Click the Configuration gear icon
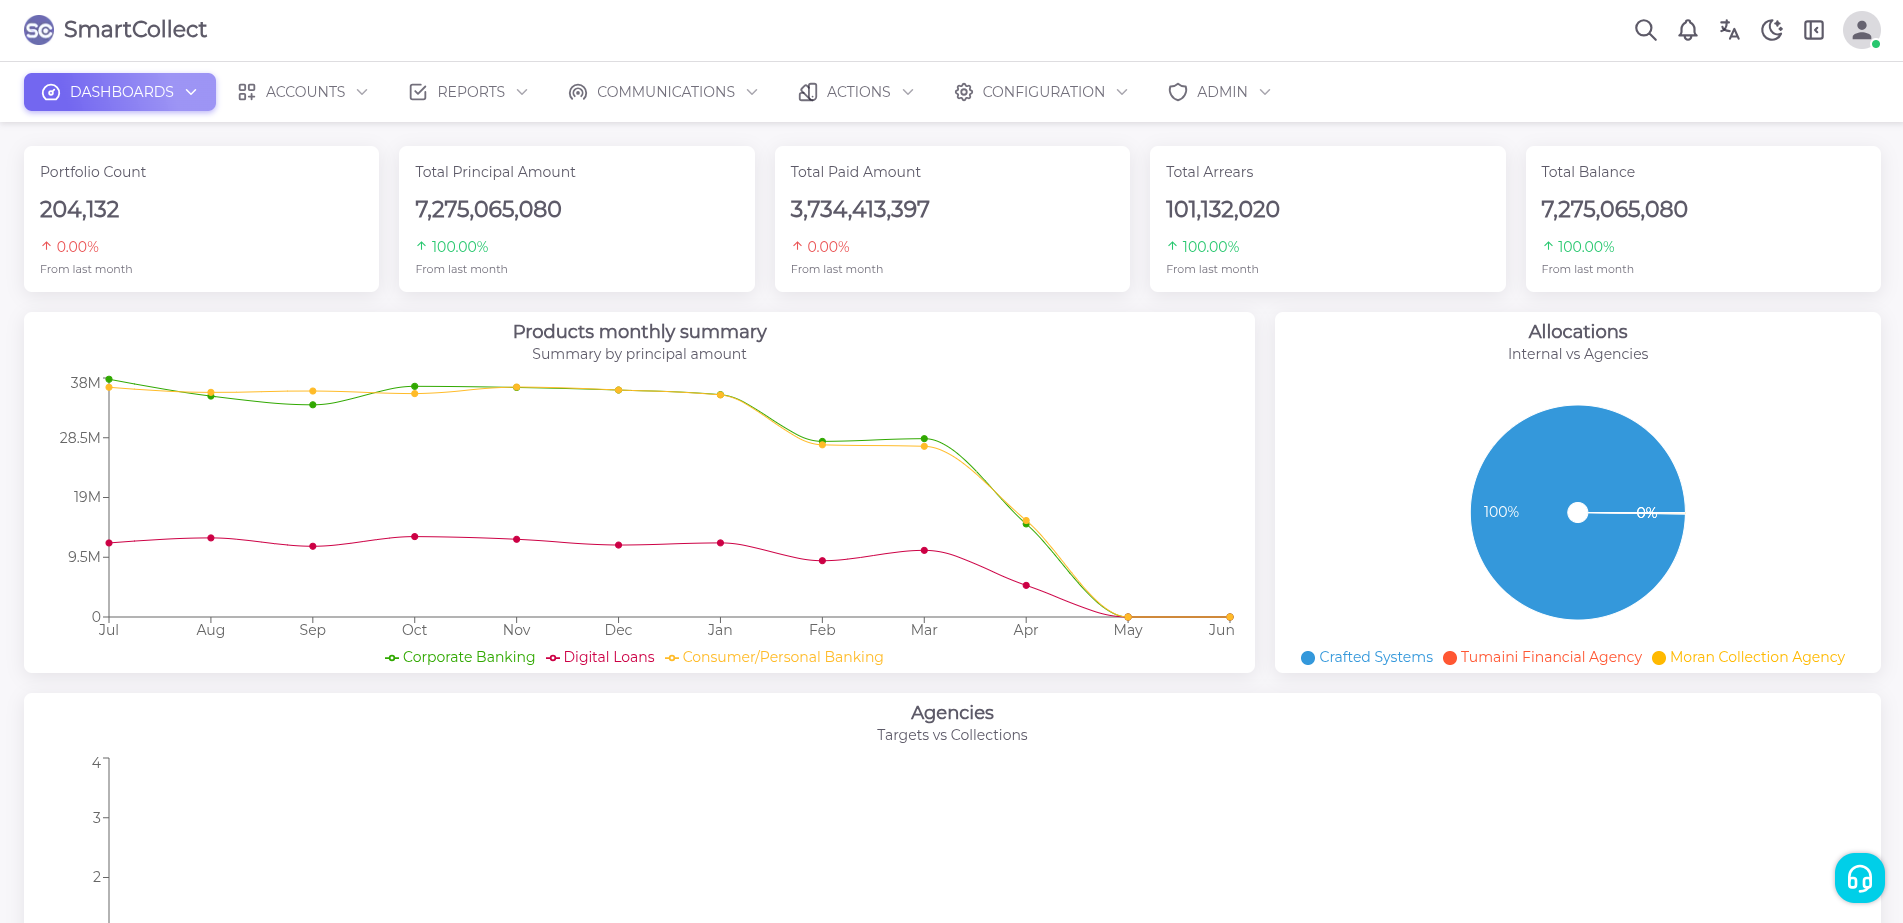 [963, 92]
